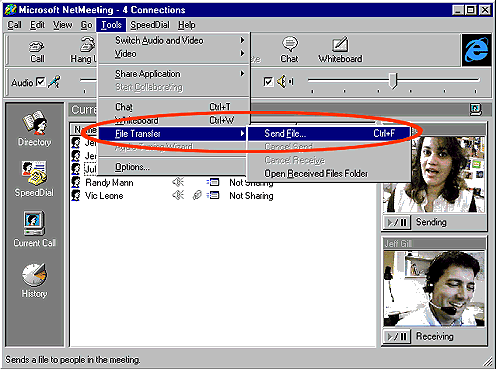Choose Options from Tools menu
Image resolution: width=496 pixels, height=369 pixels.
click(173, 167)
